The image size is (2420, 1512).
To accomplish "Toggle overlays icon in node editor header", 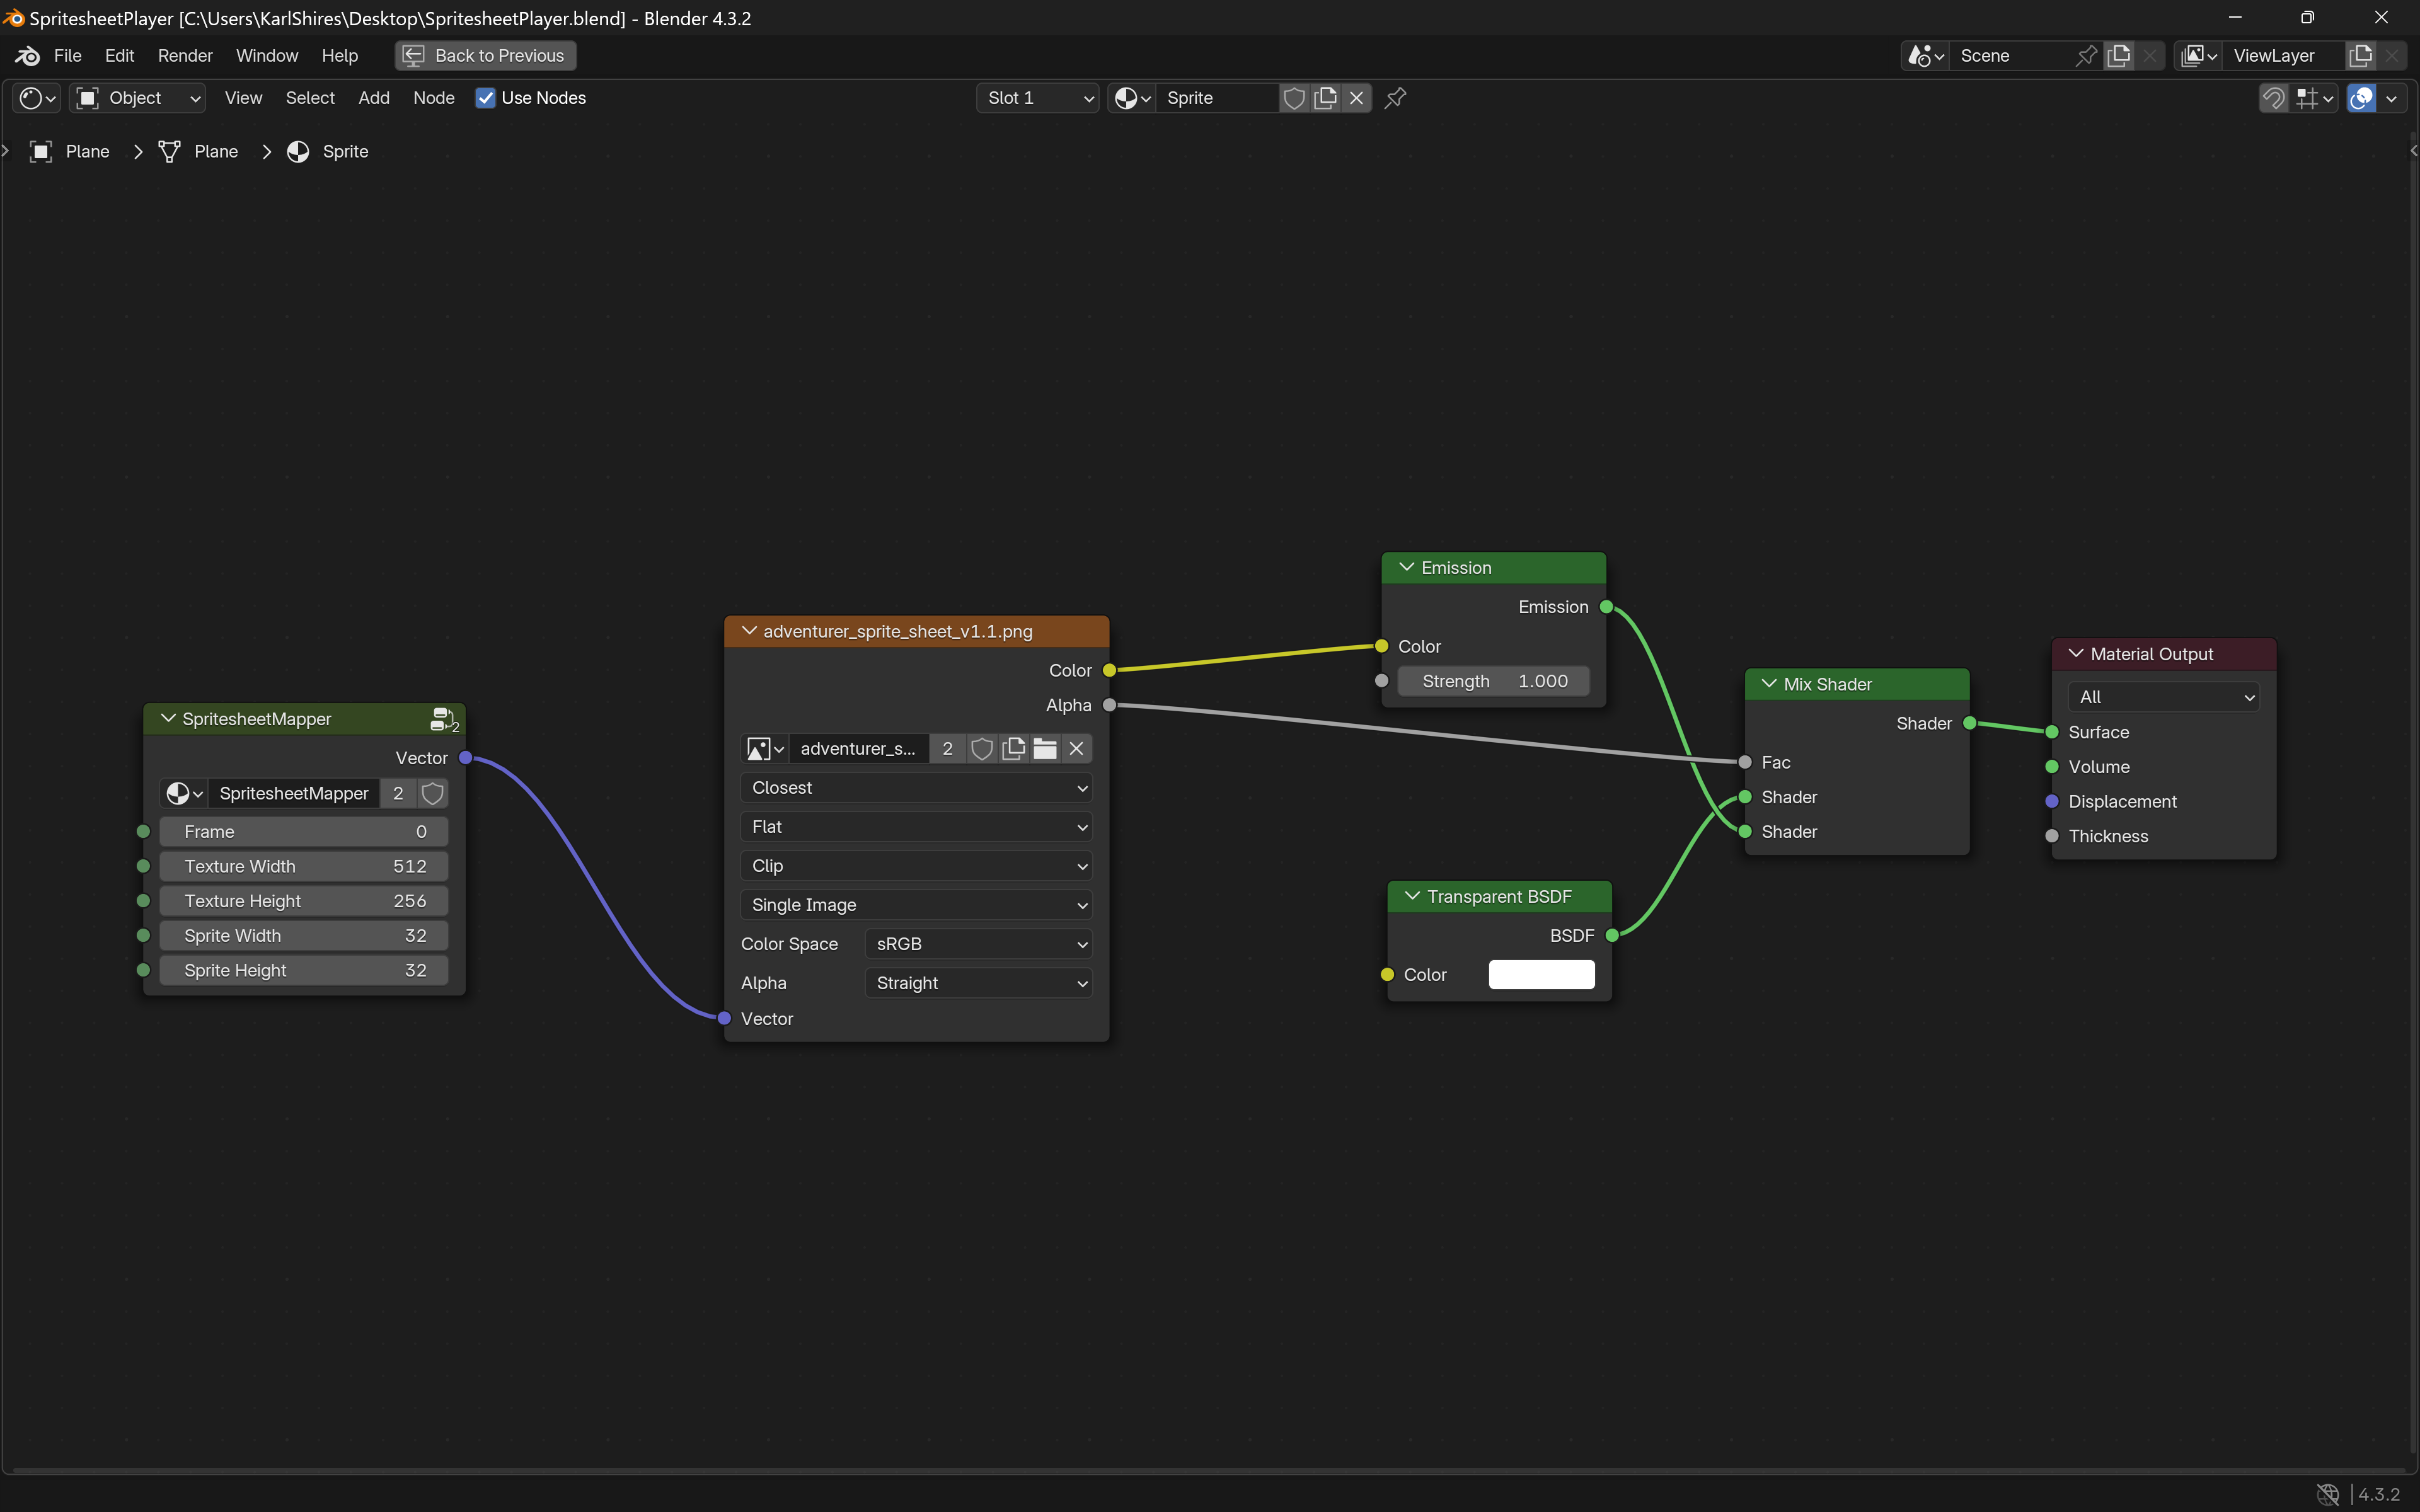I will [x=2361, y=98].
